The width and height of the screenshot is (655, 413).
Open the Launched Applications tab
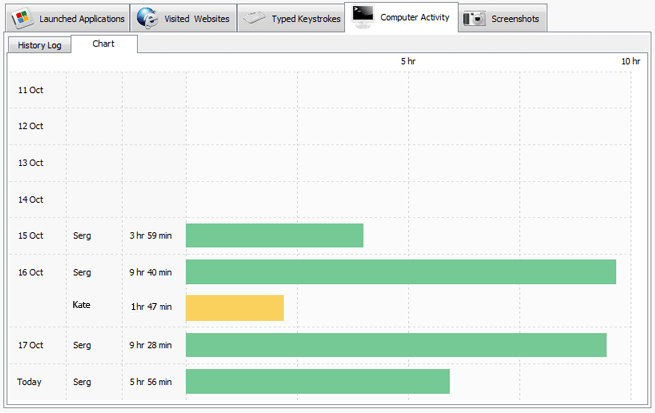click(67, 18)
